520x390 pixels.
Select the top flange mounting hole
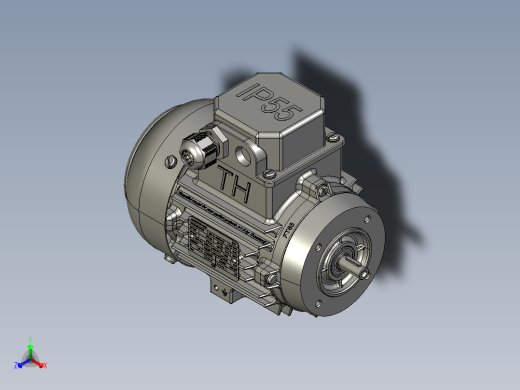(x=367, y=219)
